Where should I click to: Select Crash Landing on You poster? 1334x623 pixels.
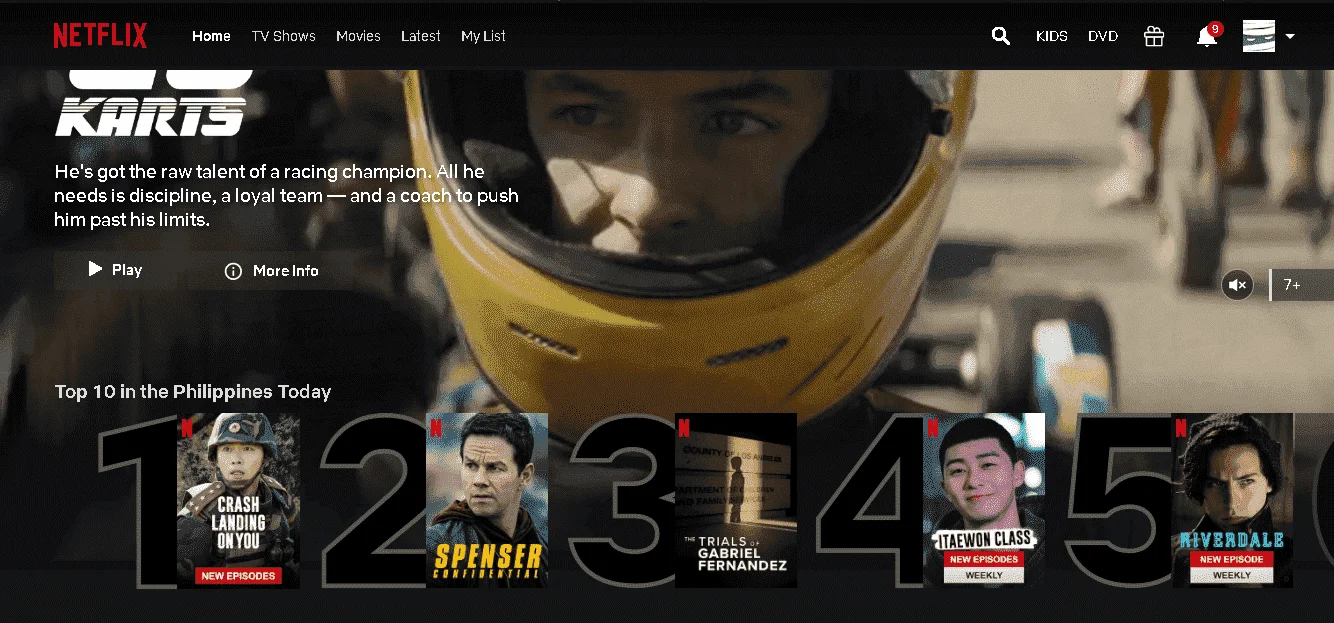[x=238, y=500]
